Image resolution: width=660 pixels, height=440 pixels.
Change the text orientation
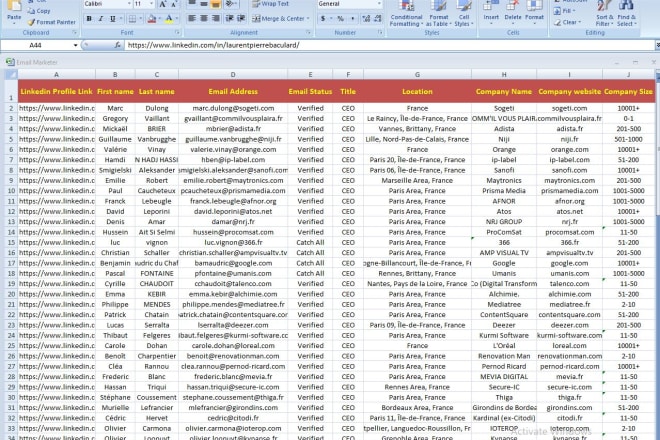(x=231, y=4)
